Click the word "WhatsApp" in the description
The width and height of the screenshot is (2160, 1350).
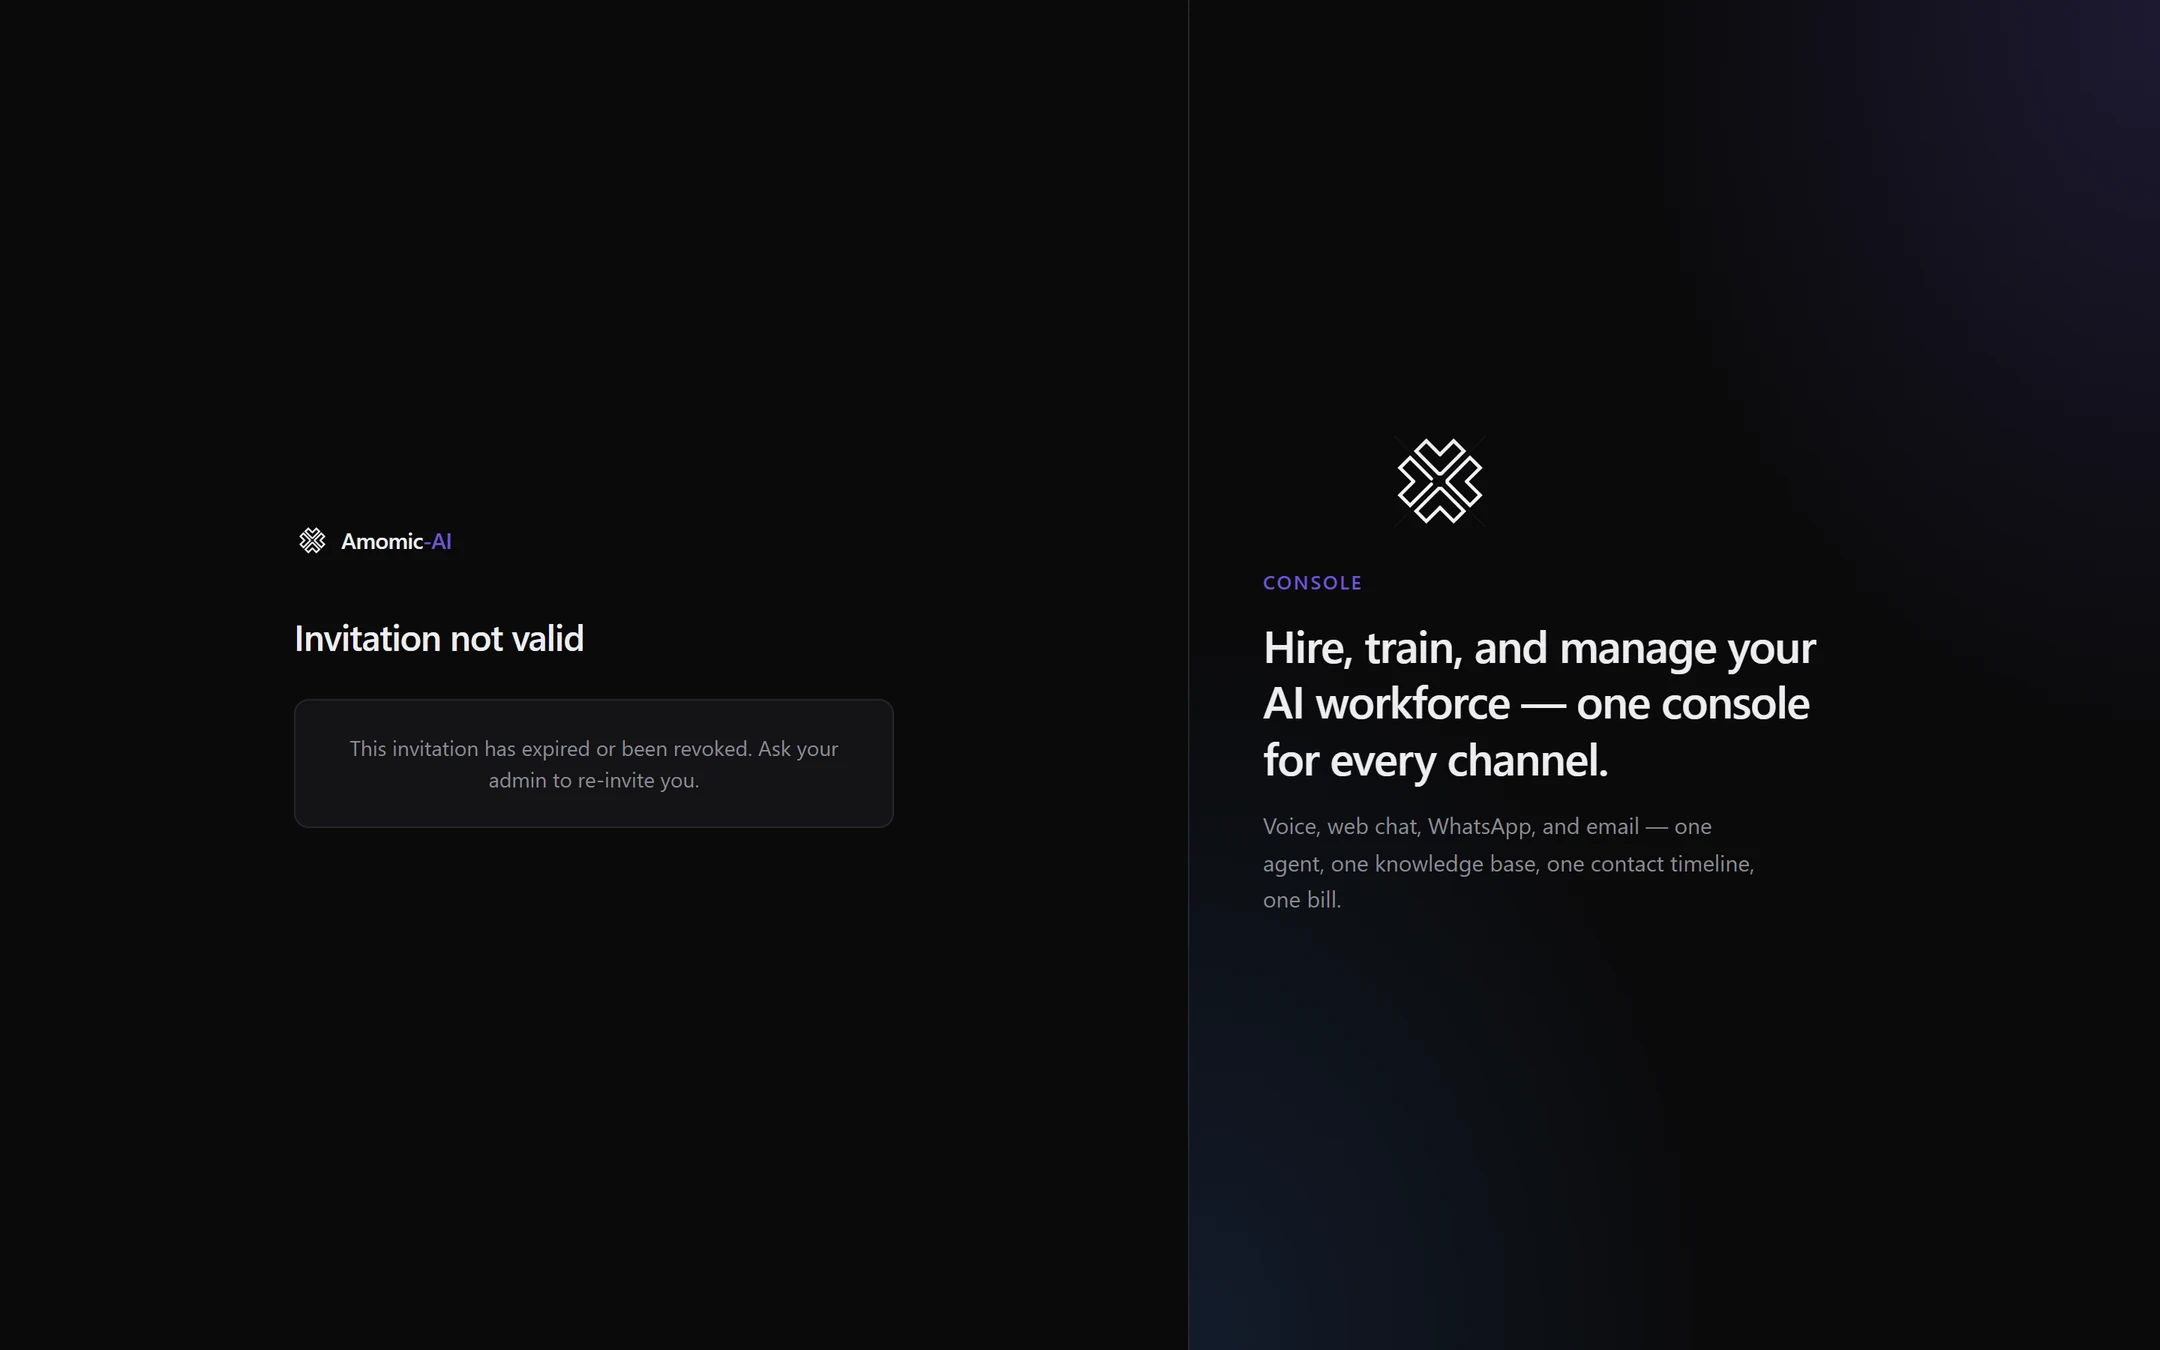(x=1479, y=827)
